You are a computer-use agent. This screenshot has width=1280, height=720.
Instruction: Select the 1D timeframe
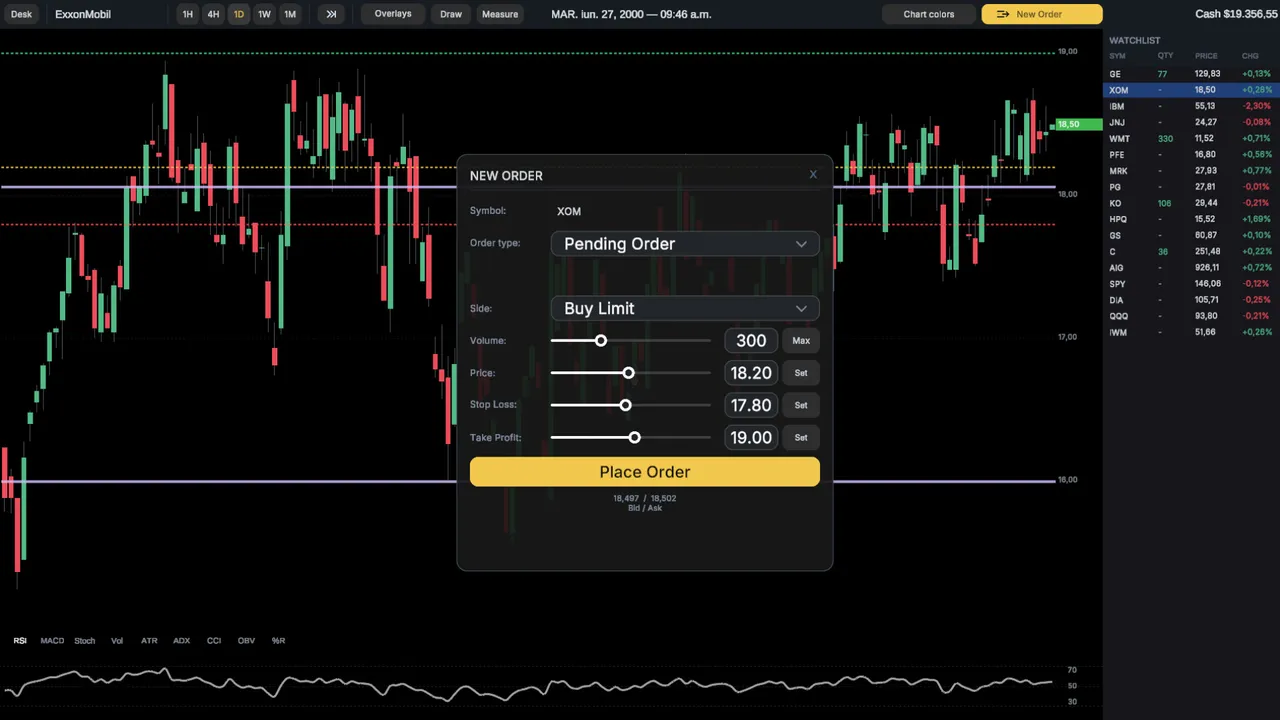[238, 14]
